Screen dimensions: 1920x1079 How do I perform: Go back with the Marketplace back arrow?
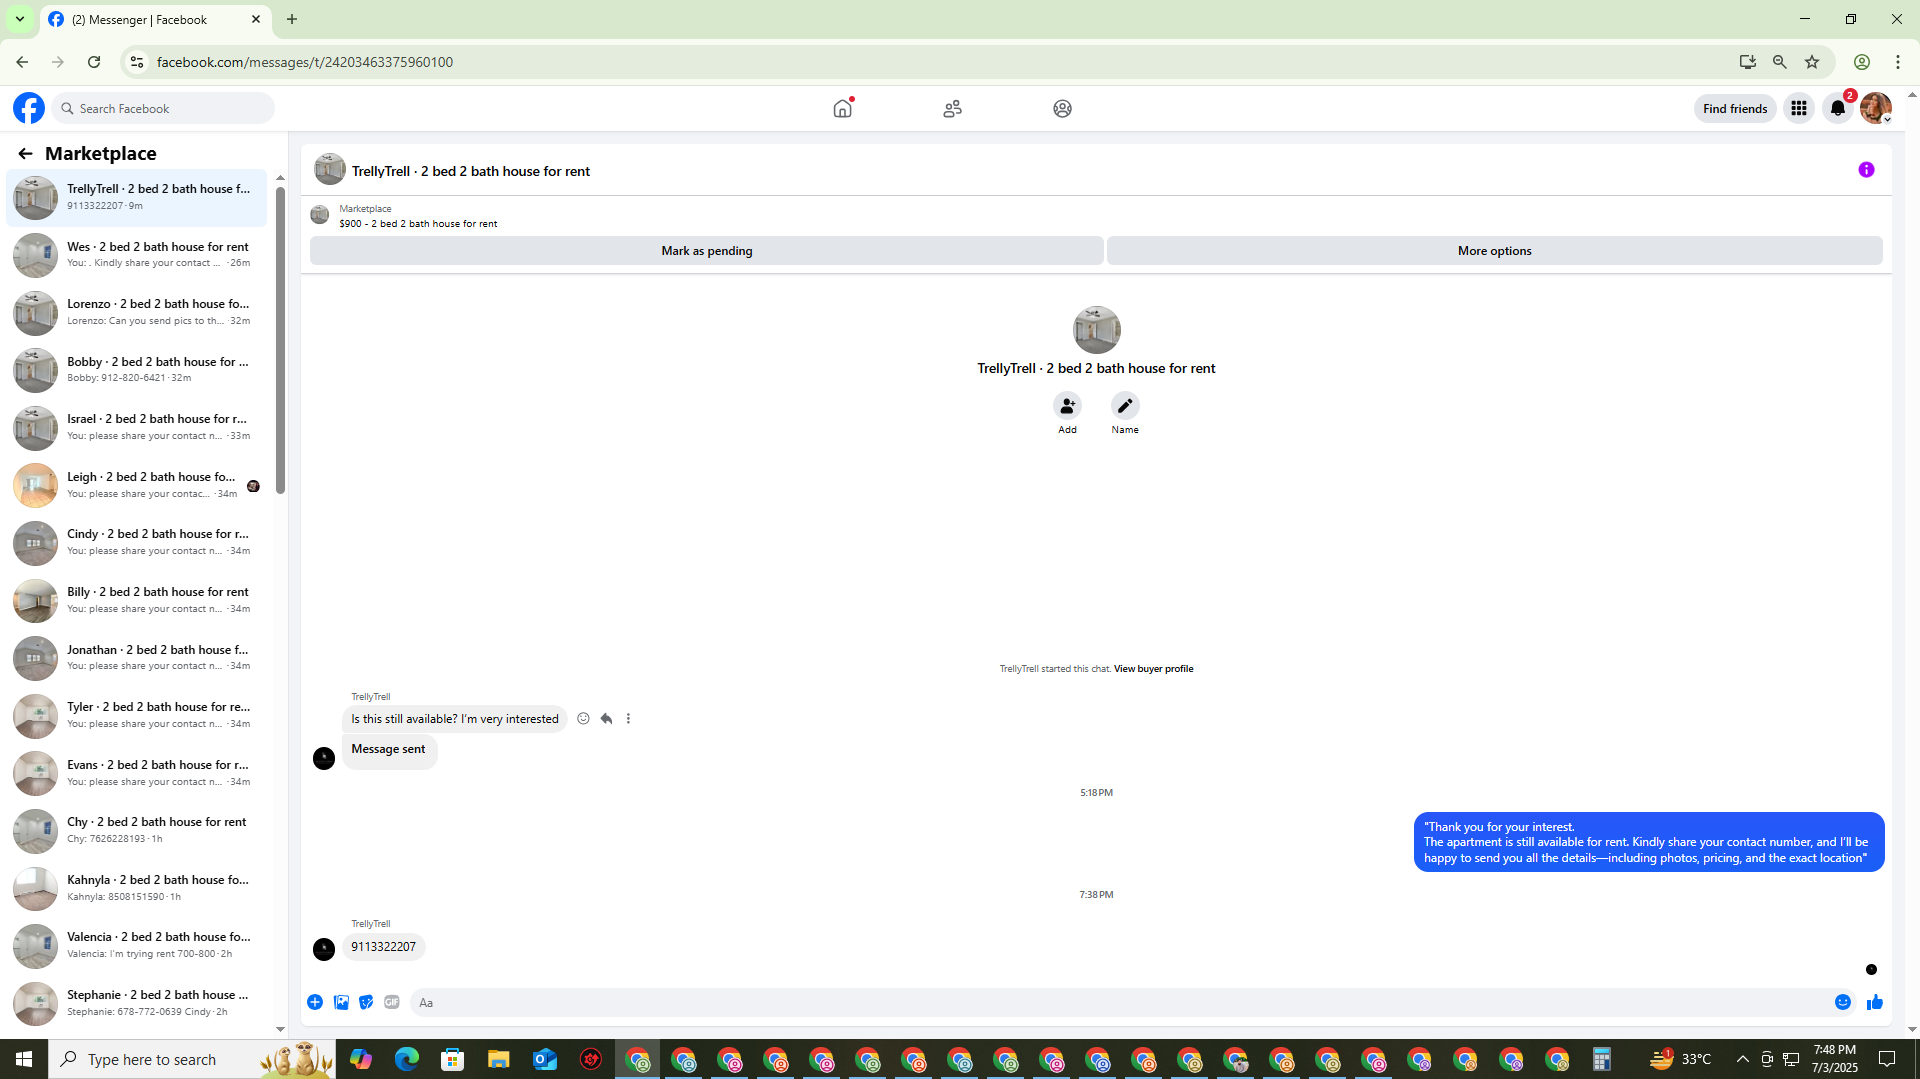point(25,153)
